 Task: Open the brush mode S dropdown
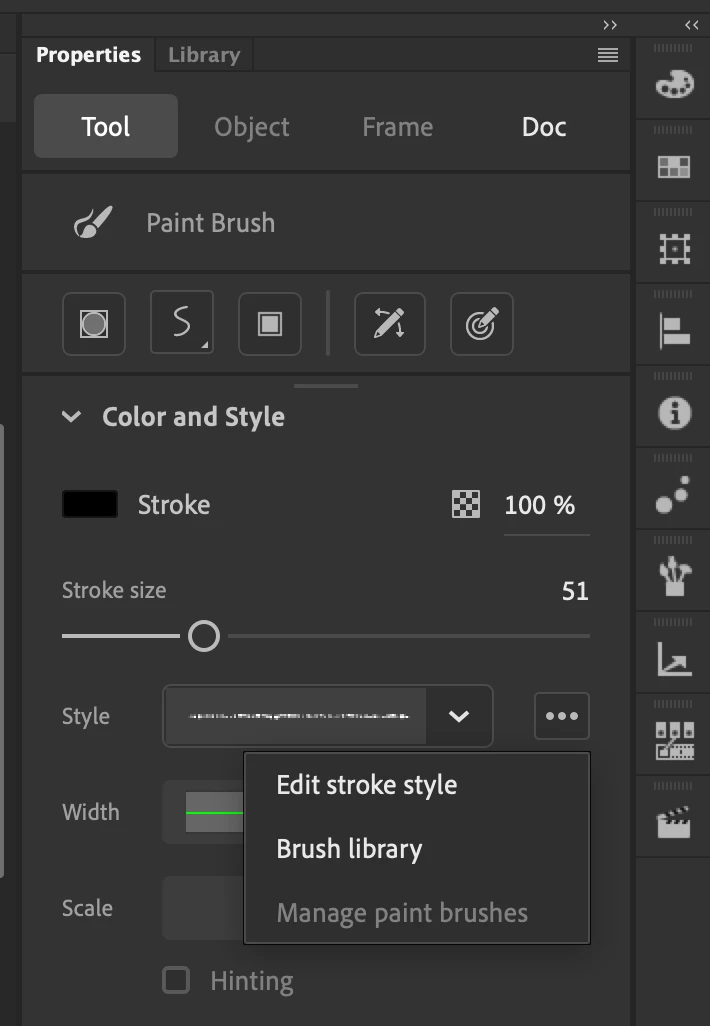click(182, 324)
